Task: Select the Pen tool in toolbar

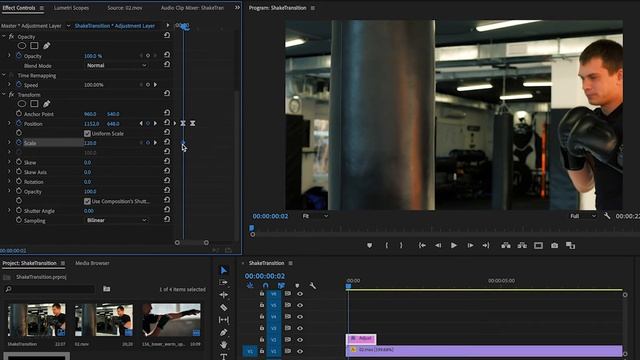Action: 223,332
